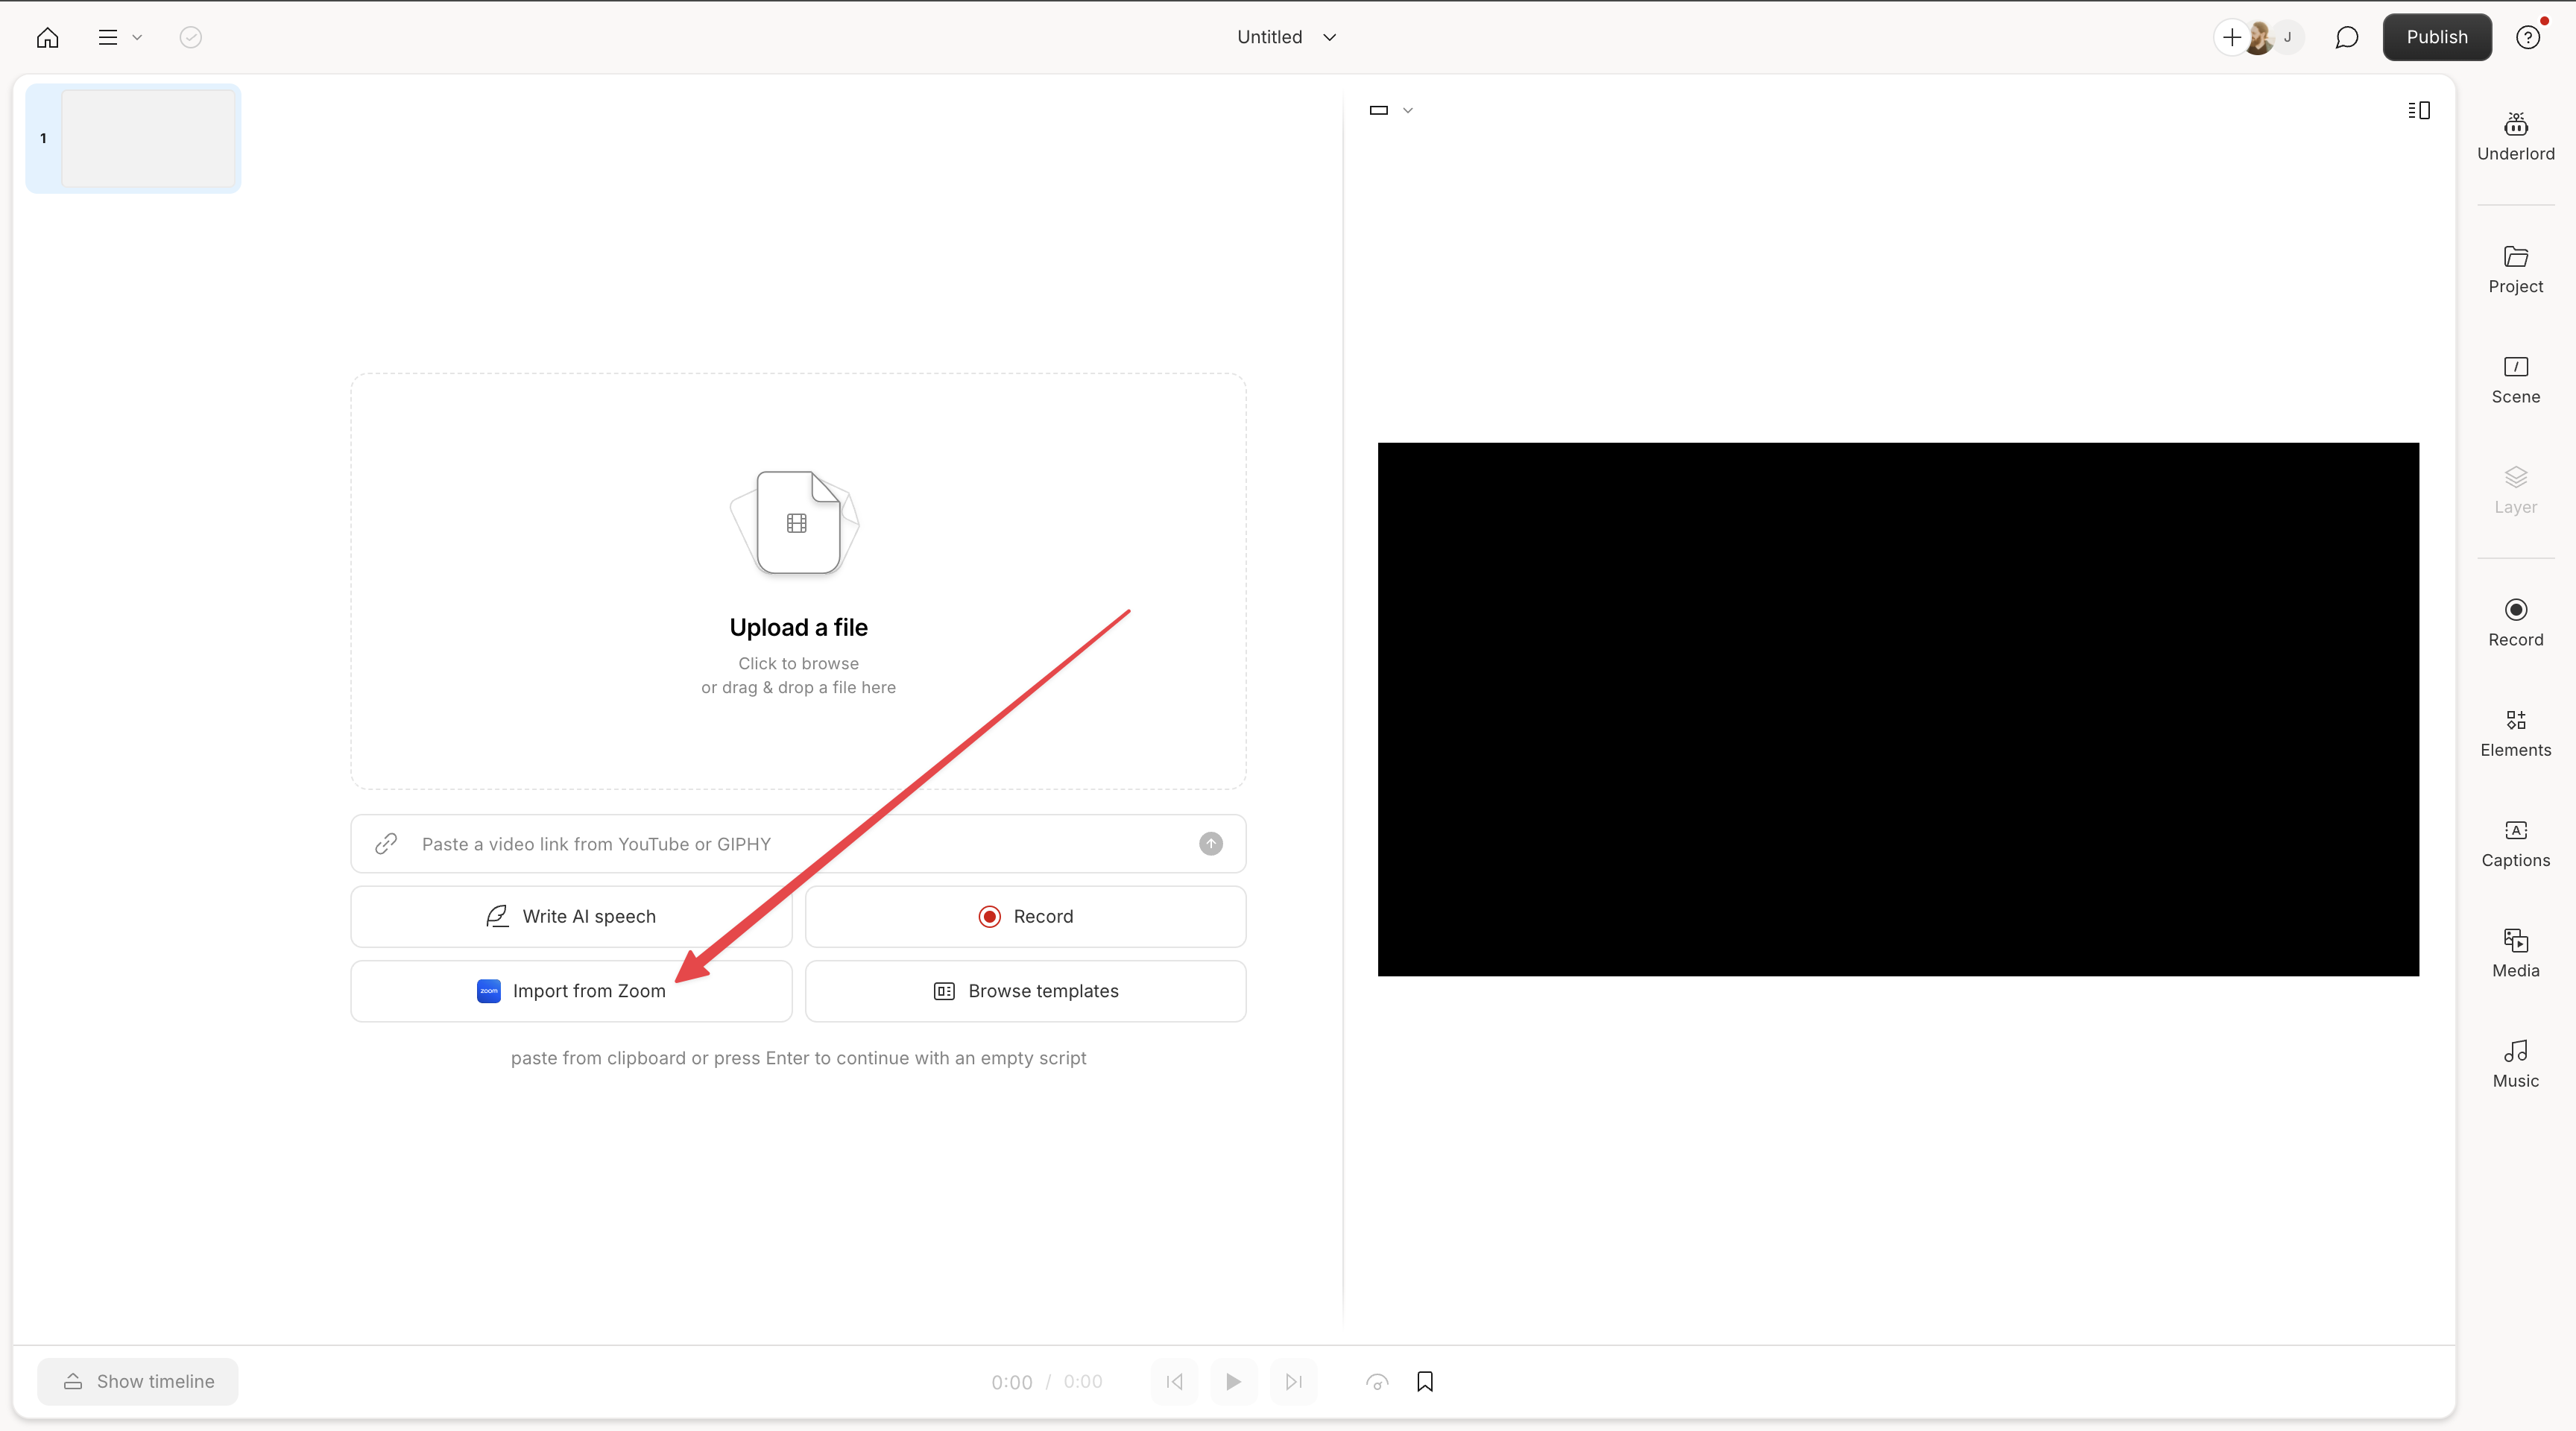Check the sync status checkmark icon

pos(190,37)
